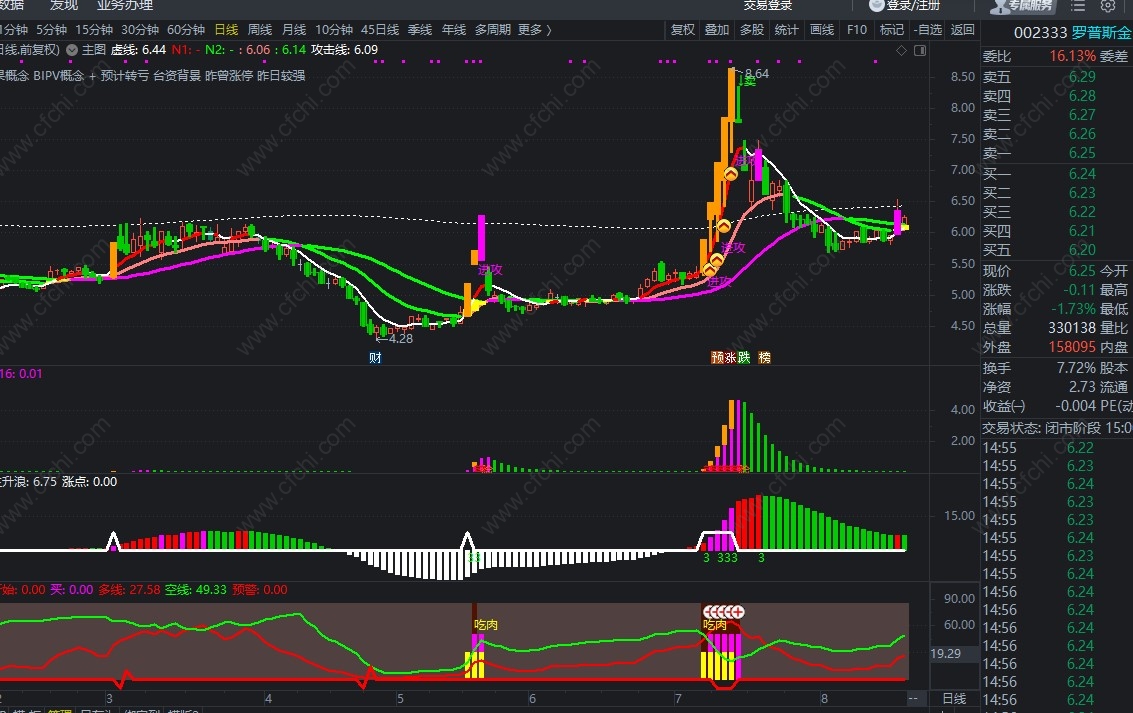
Task: Click the 昨日较强 tag
Action: 281,75
